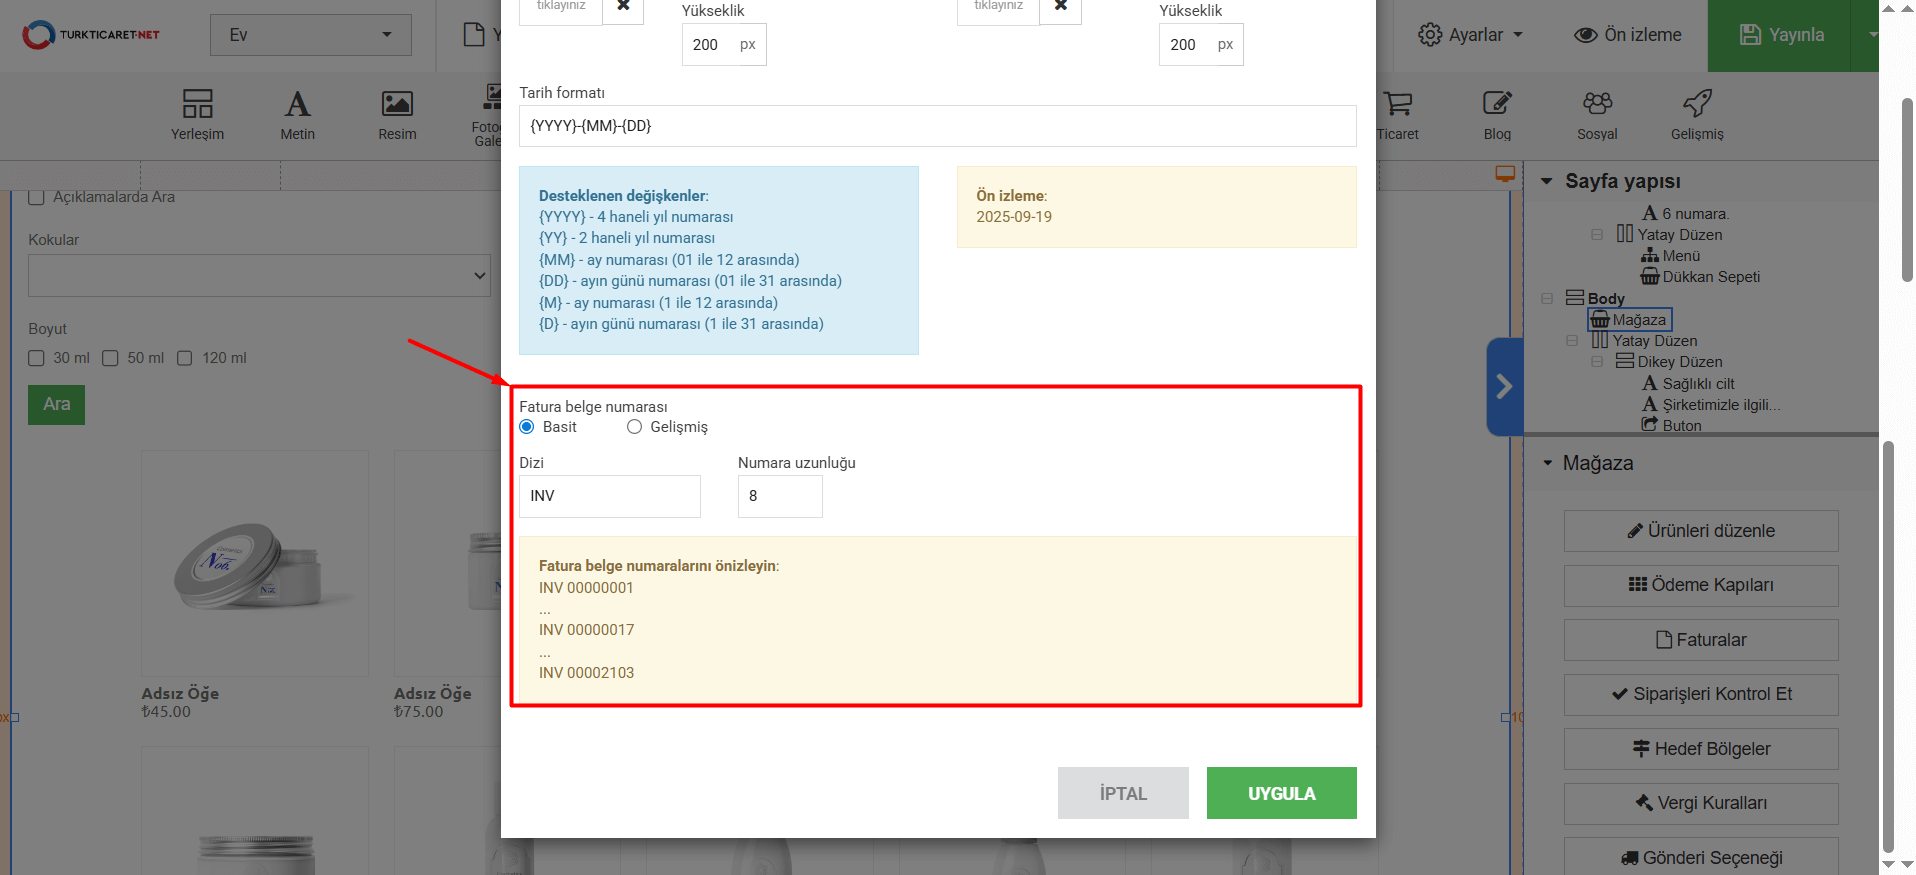Select the Gelişmiş radio option
This screenshot has width=1916, height=875.
[x=634, y=427]
